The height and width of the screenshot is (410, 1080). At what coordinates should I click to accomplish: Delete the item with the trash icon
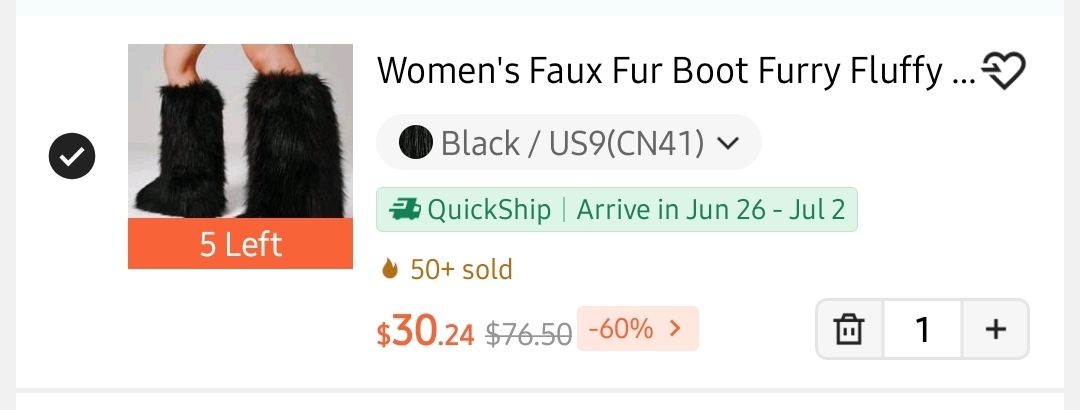(x=849, y=329)
